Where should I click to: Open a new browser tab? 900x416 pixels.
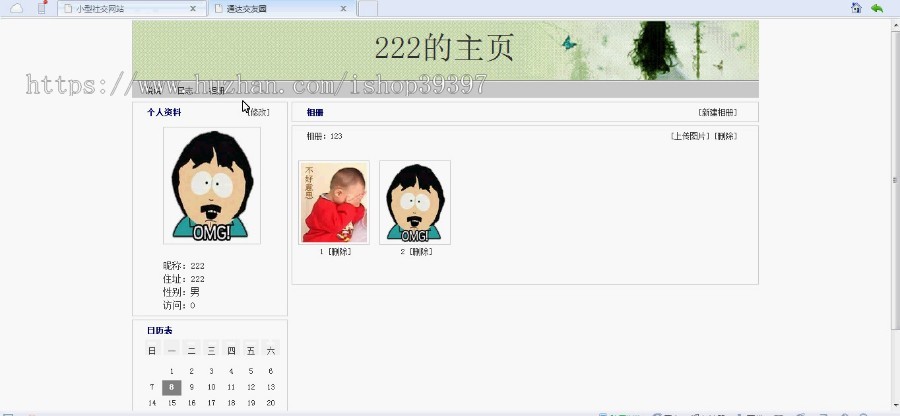click(x=368, y=9)
